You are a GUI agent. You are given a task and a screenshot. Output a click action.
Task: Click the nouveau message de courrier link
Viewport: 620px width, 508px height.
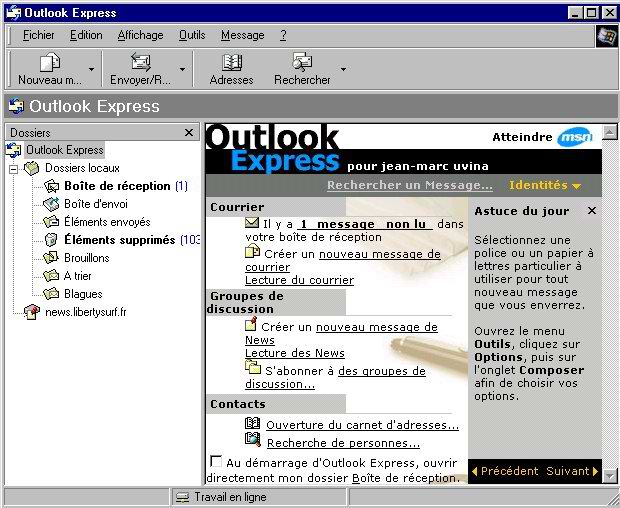pyautogui.click(x=380, y=254)
